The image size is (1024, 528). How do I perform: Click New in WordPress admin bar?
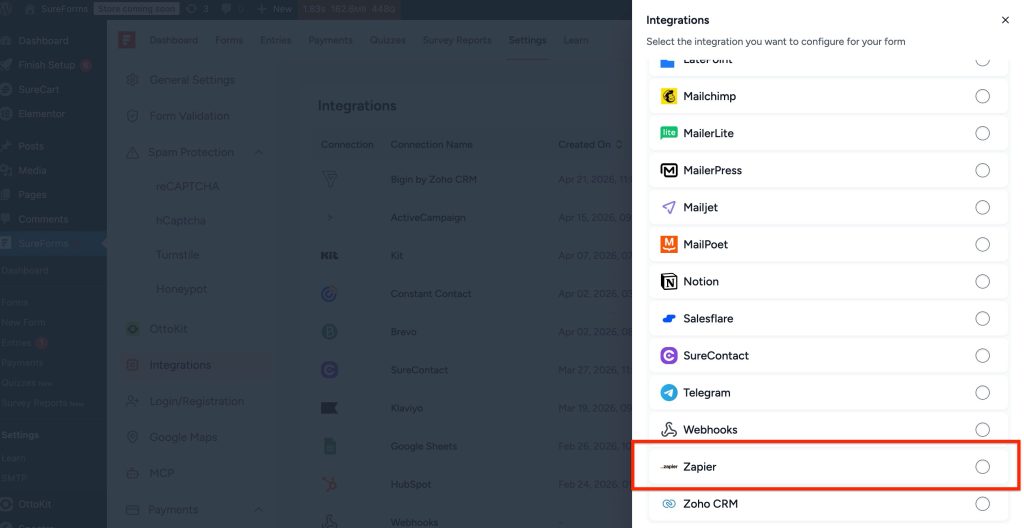click(274, 9)
